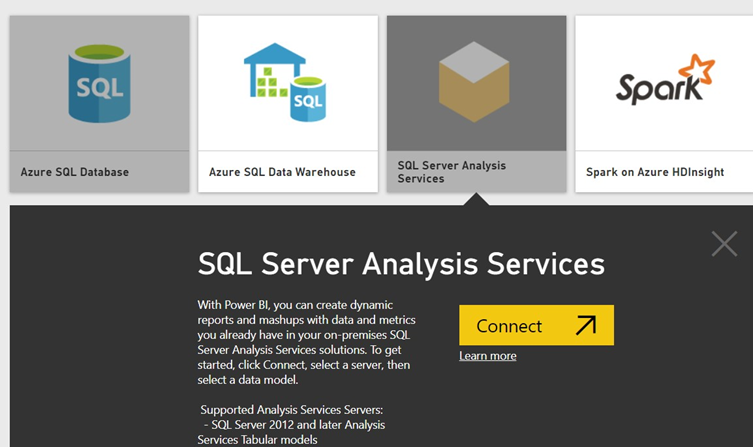Select the Azure SQL Database tile label

[x=75, y=172]
